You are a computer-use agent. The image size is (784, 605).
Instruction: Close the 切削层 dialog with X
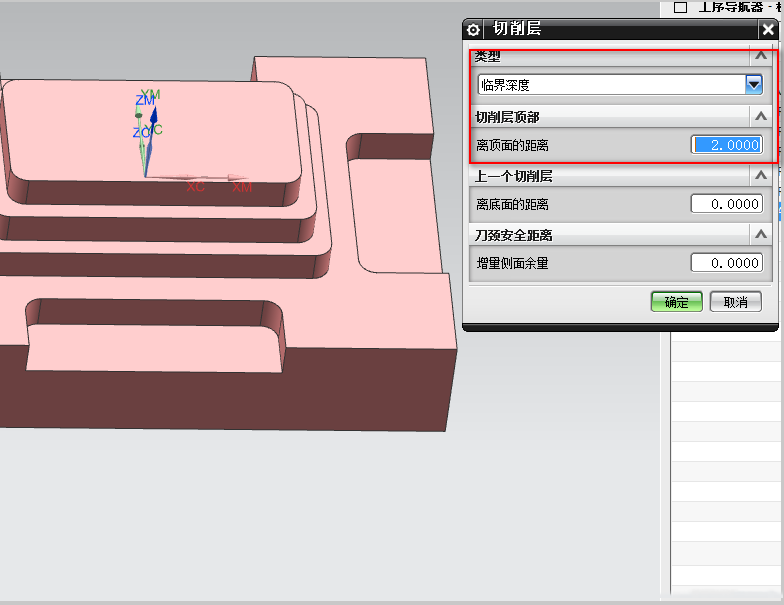pyautogui.click(x=767, y=29)
